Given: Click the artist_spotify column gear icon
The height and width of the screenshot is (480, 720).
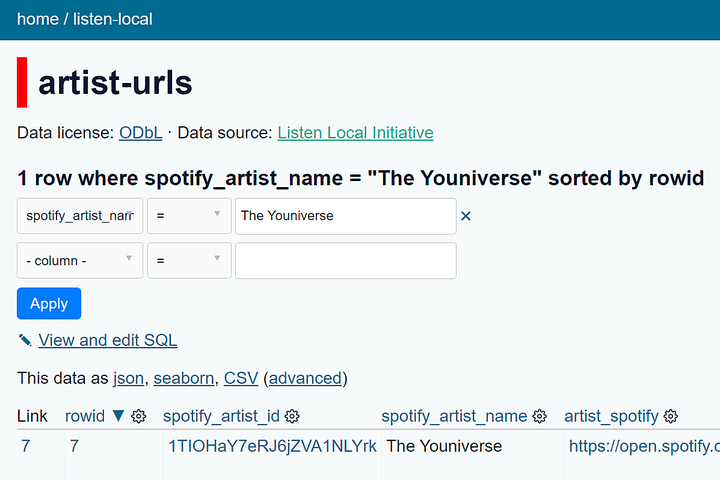Looking at the screenshot, I should 671,416.
